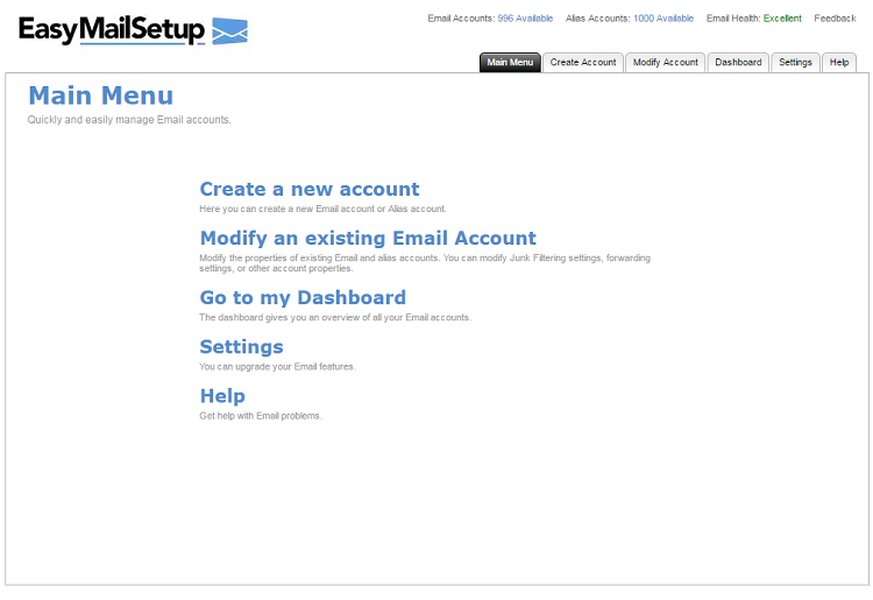The height and width of the screenshot is (600, 873).
Task: Switch to the Create Account tab
Action: 583,62
